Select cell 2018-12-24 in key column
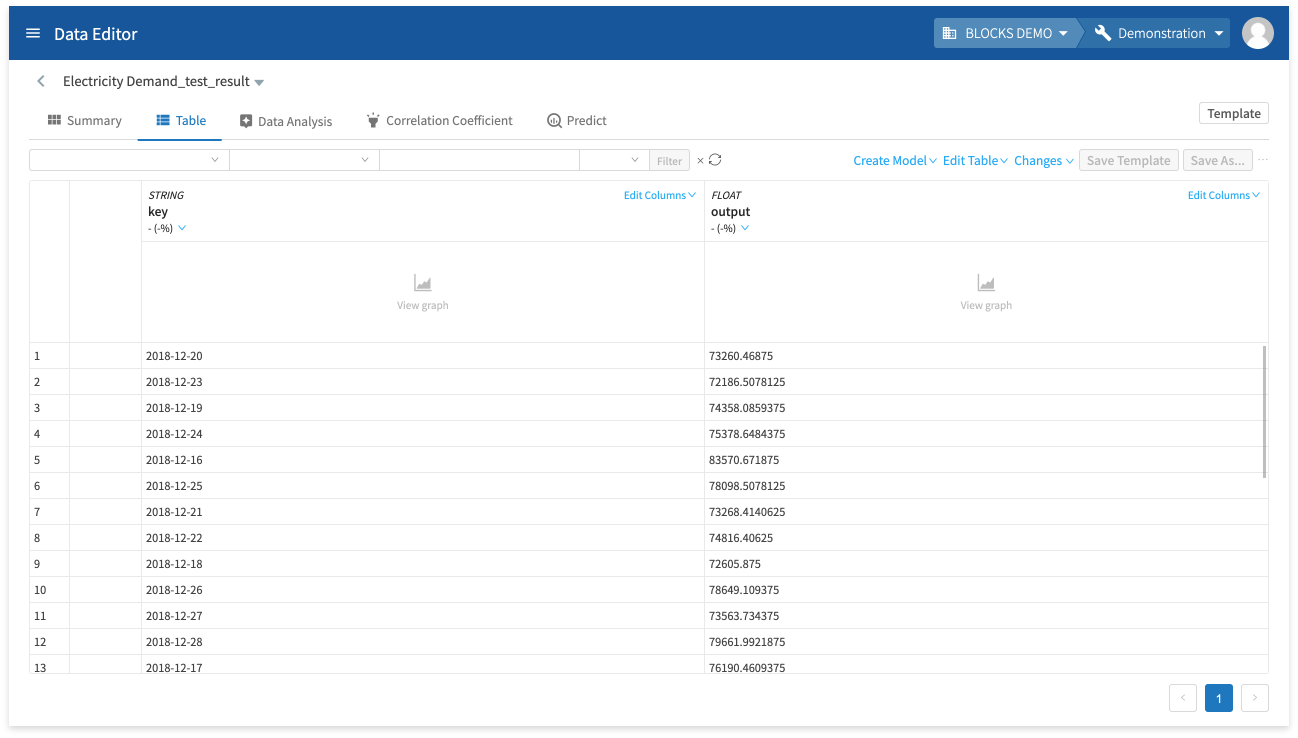The height and width of the screenshot is (738, 1298). pos(423,434)
